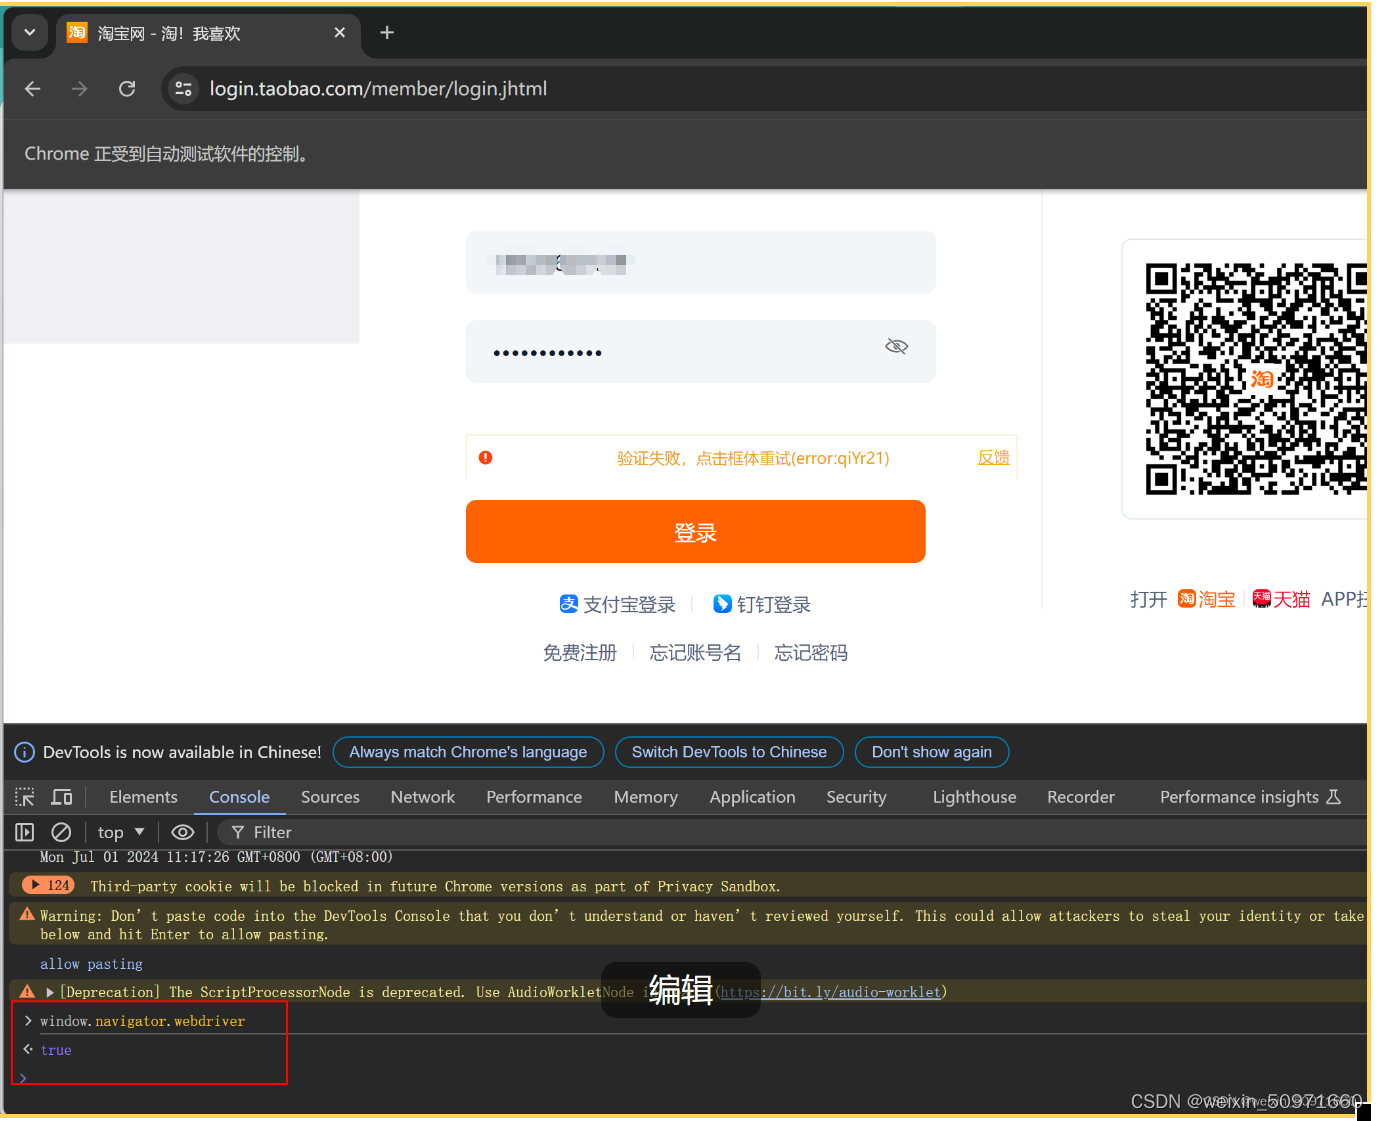
Task: Expand the ScriptProcessorNode deprecation warning
Action: 49,991
